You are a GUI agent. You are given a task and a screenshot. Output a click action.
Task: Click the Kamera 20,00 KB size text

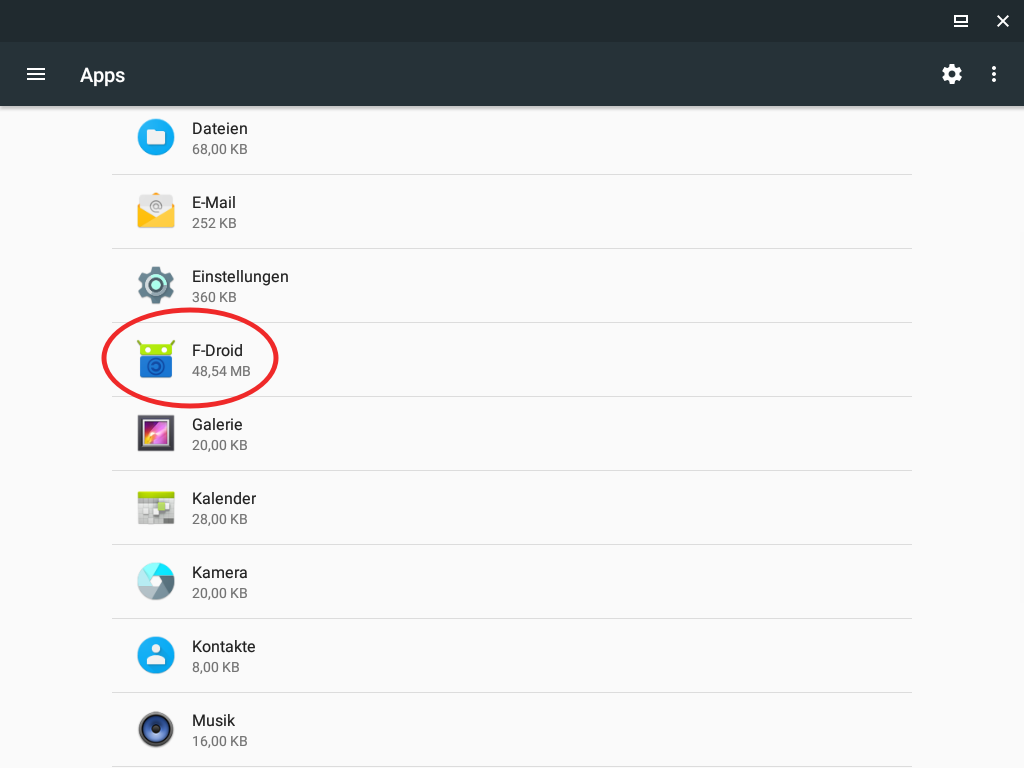coord(219,593)
